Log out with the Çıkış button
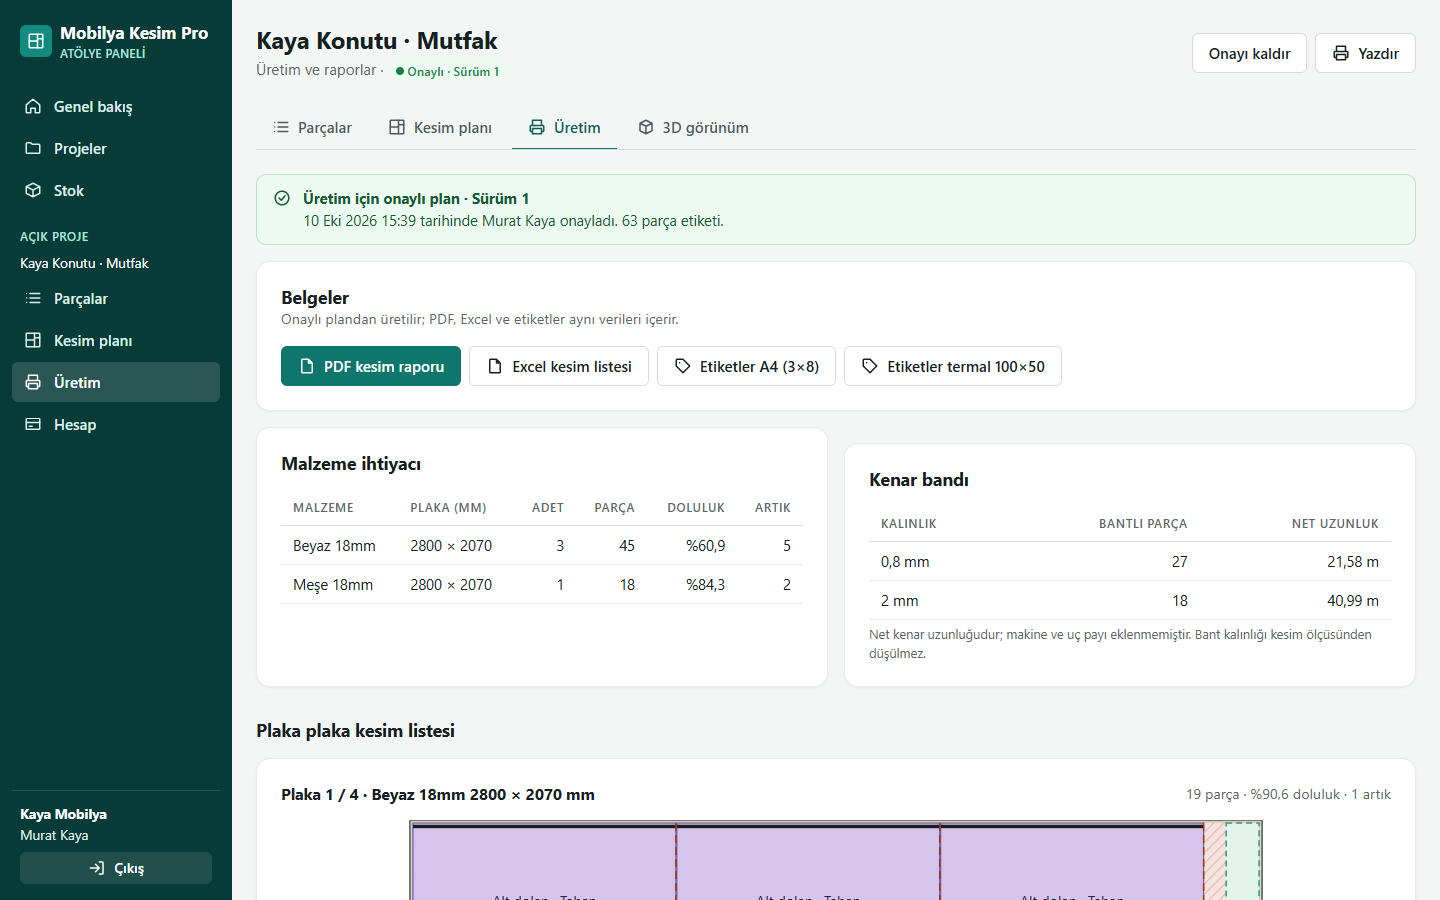Image resolution: width=1440 pixels, height=900 pixels. coord(116,868)
